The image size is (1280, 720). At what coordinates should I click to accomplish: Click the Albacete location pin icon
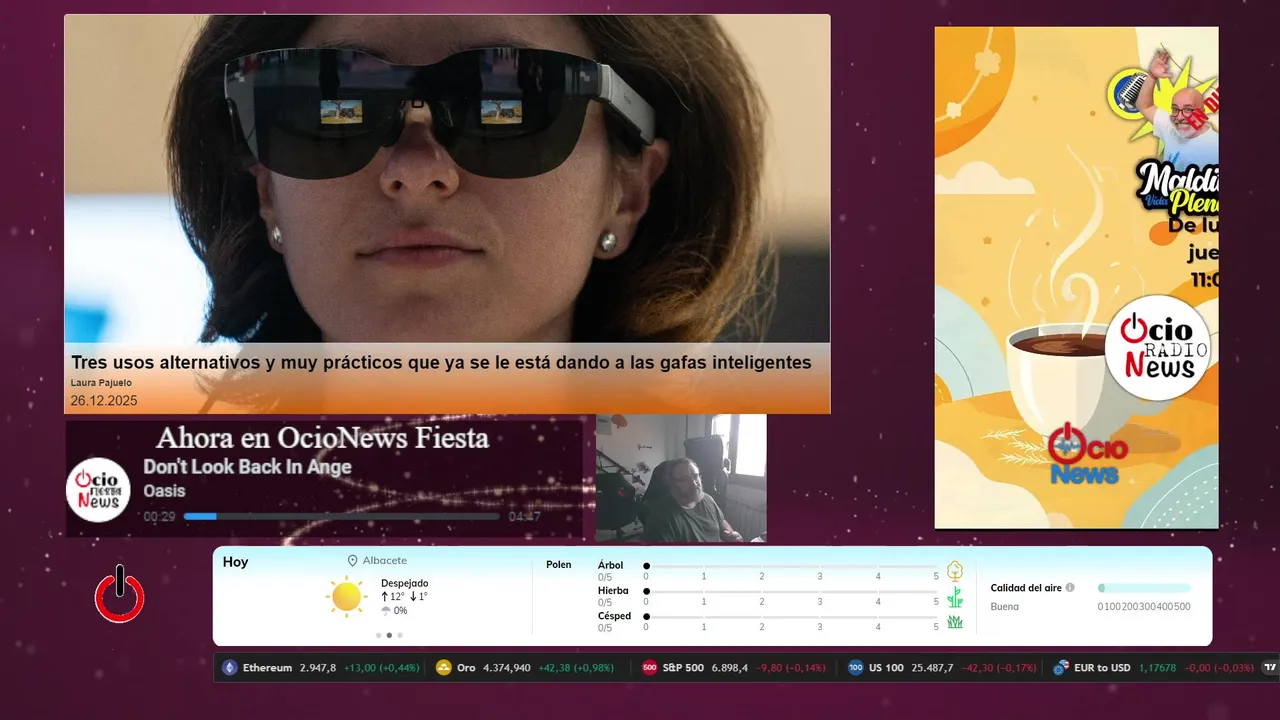352,561
